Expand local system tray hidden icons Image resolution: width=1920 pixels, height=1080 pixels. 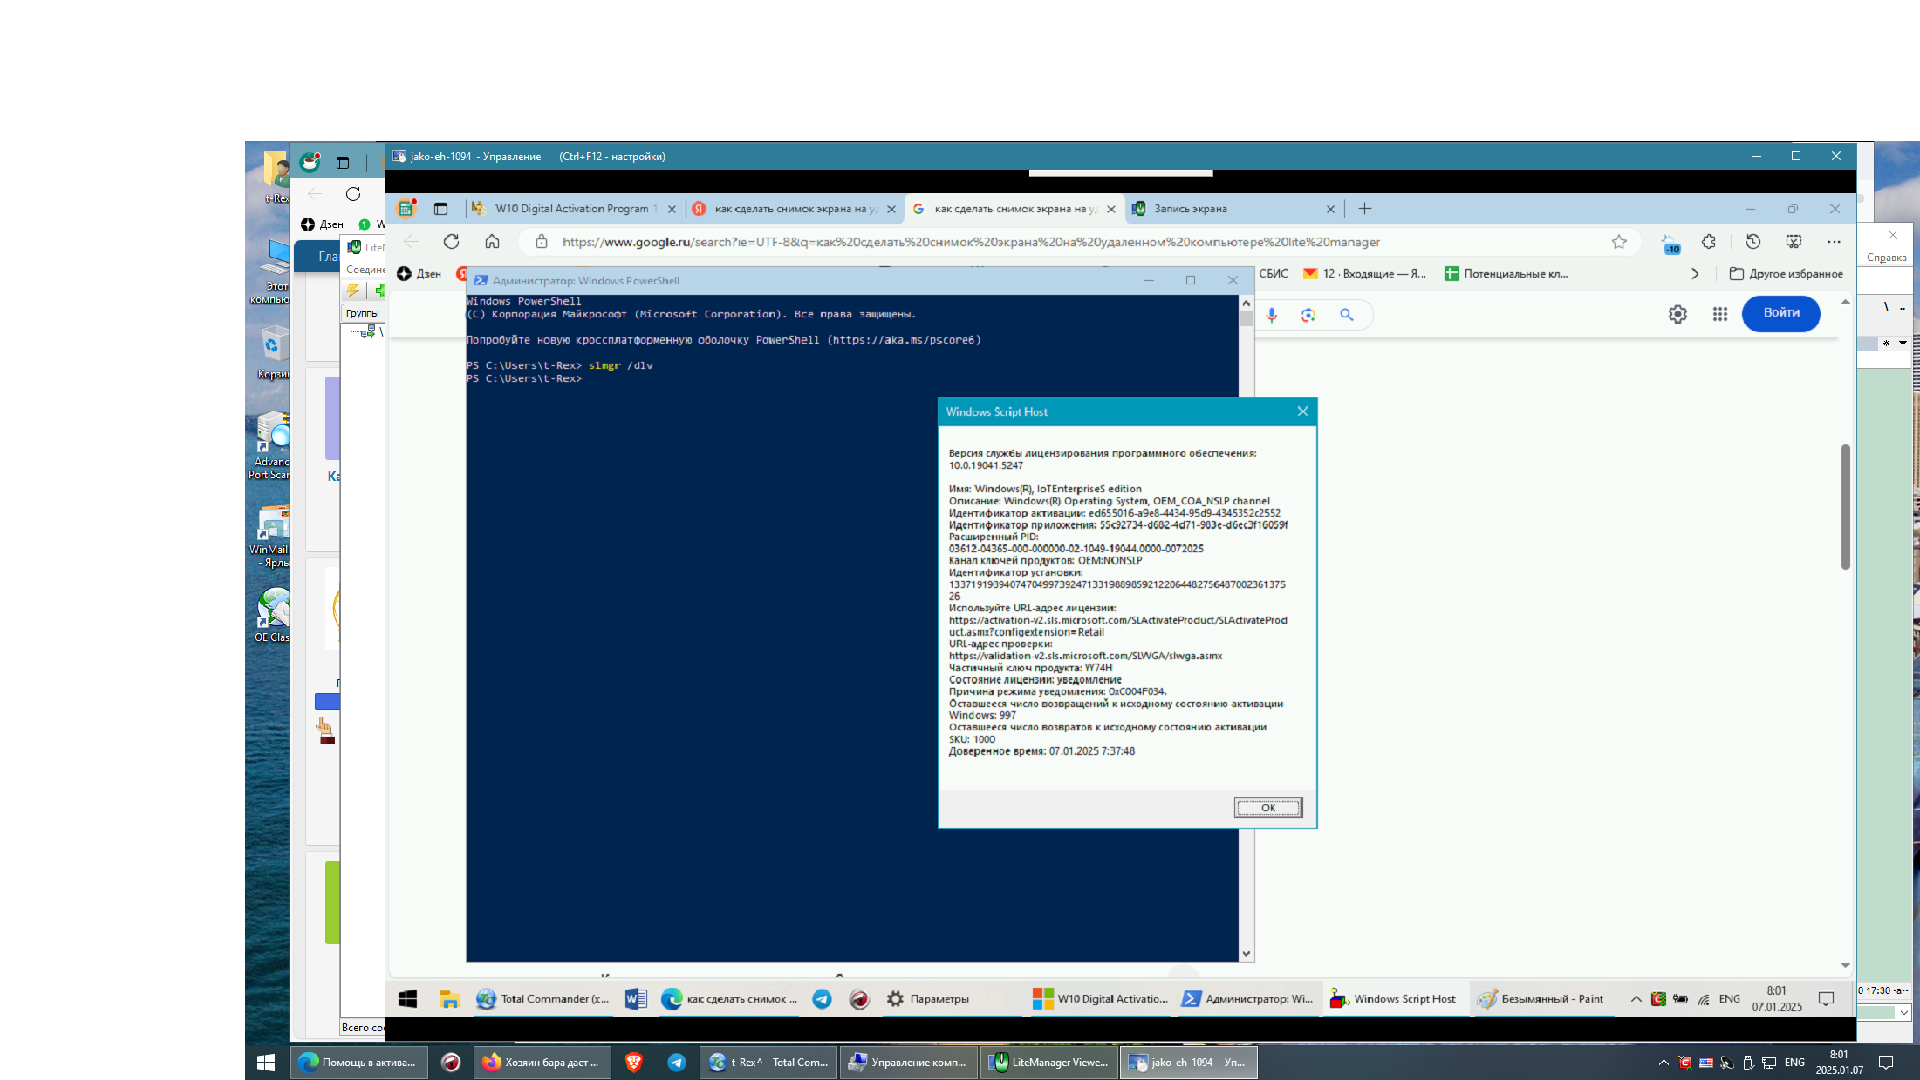1663,1062
